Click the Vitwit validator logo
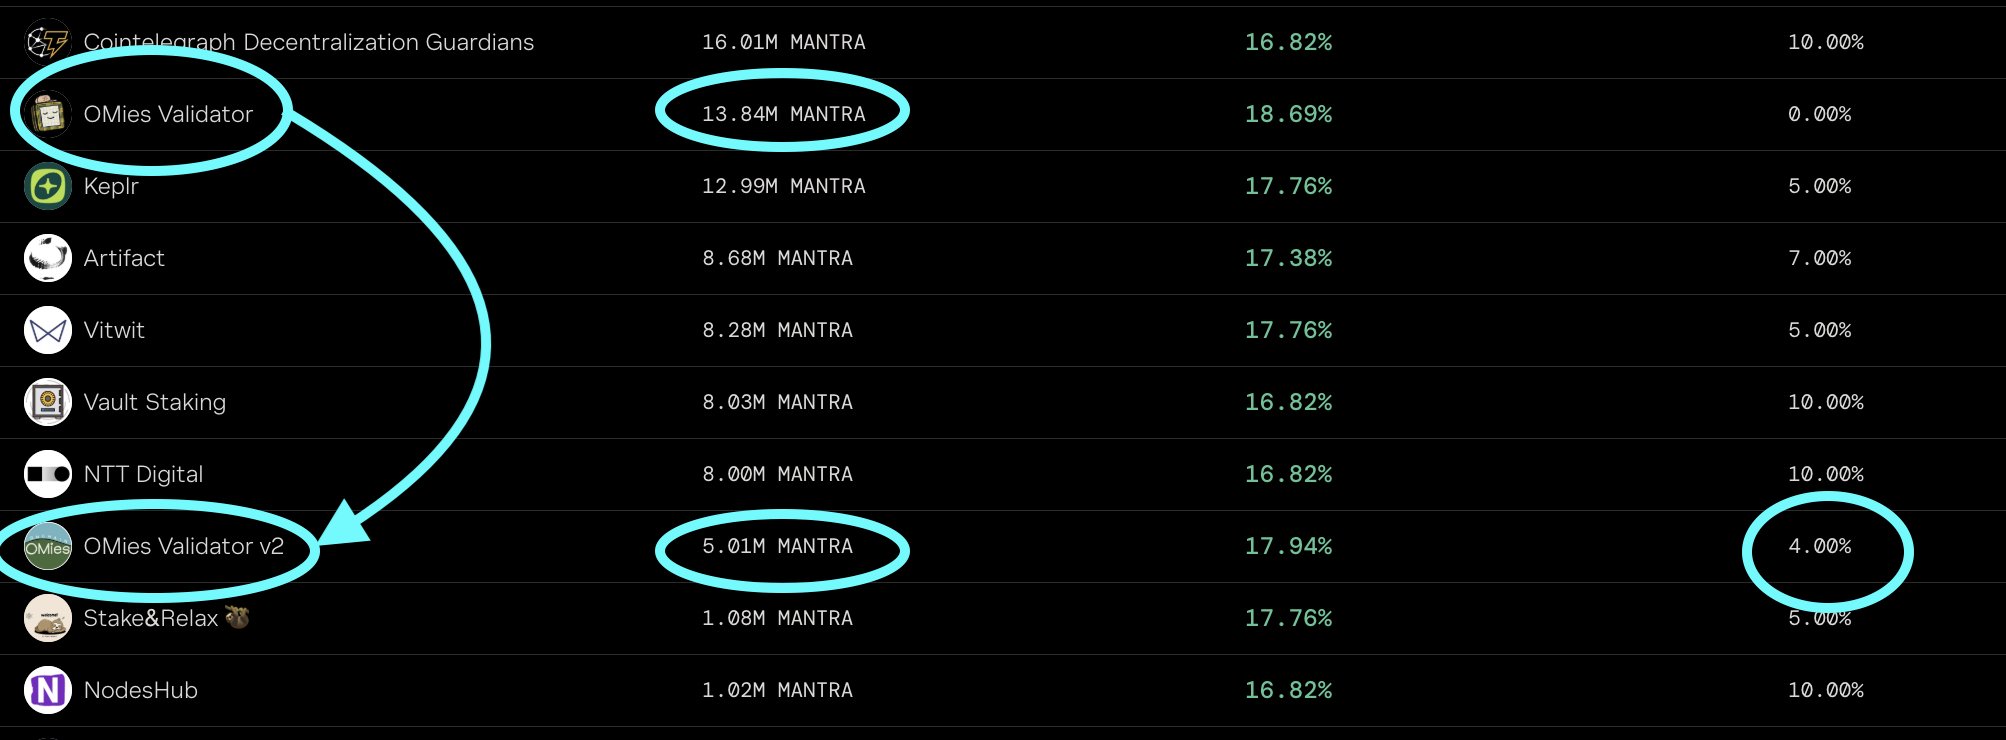Image resolution: width=2006 pixels, height=740 pixels. [x=47, y=330]
